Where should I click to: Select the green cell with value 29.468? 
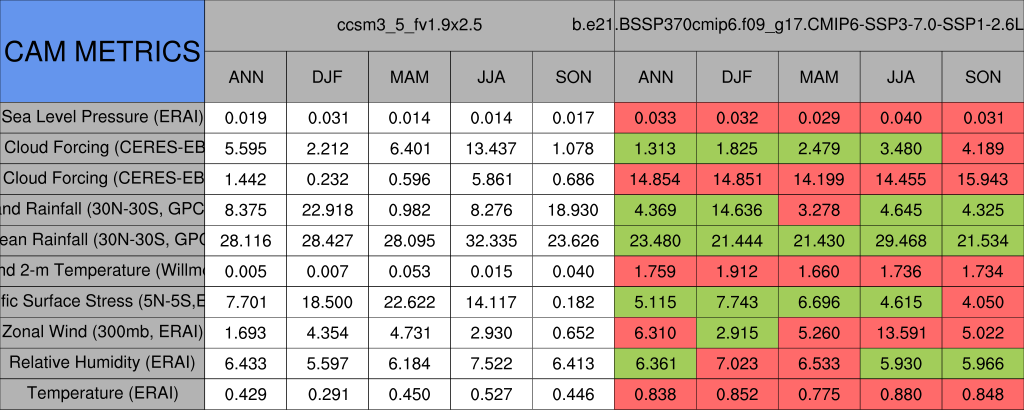click(x=902, y=240)
